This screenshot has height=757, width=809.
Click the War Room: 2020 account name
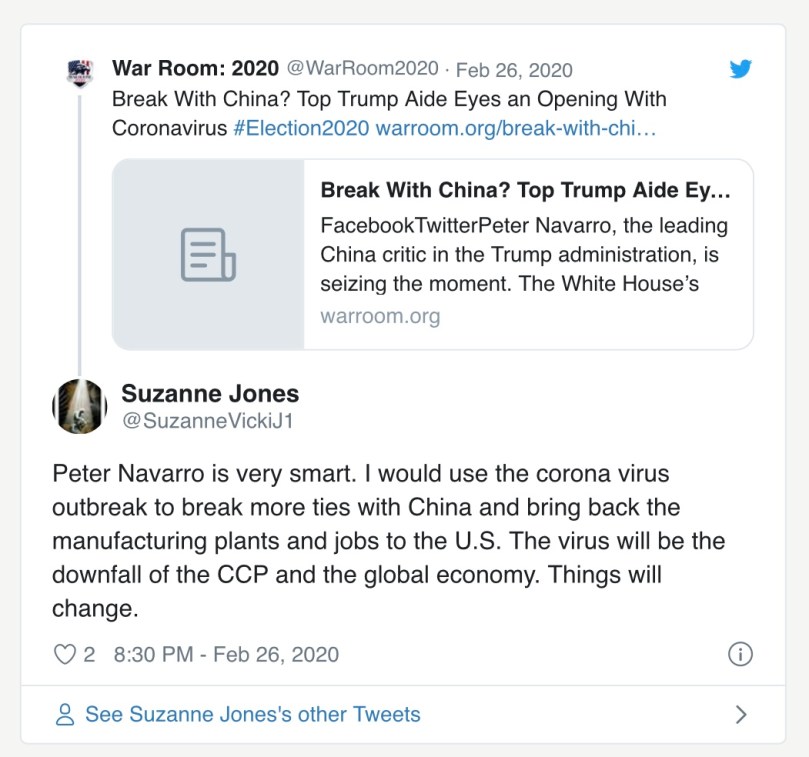click(196, 69)
